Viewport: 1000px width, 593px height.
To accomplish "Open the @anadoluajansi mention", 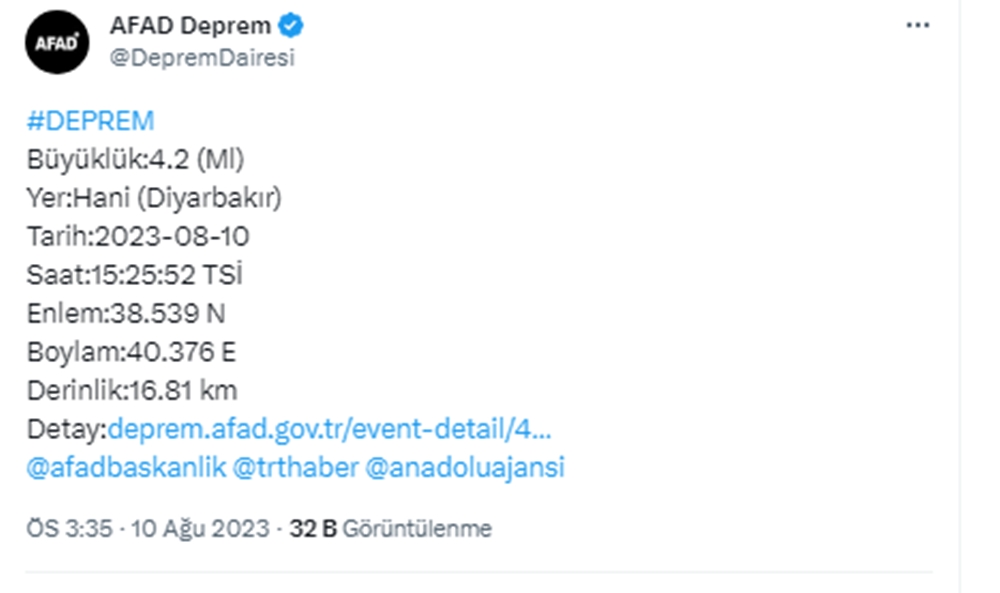I will click(465, 467).
